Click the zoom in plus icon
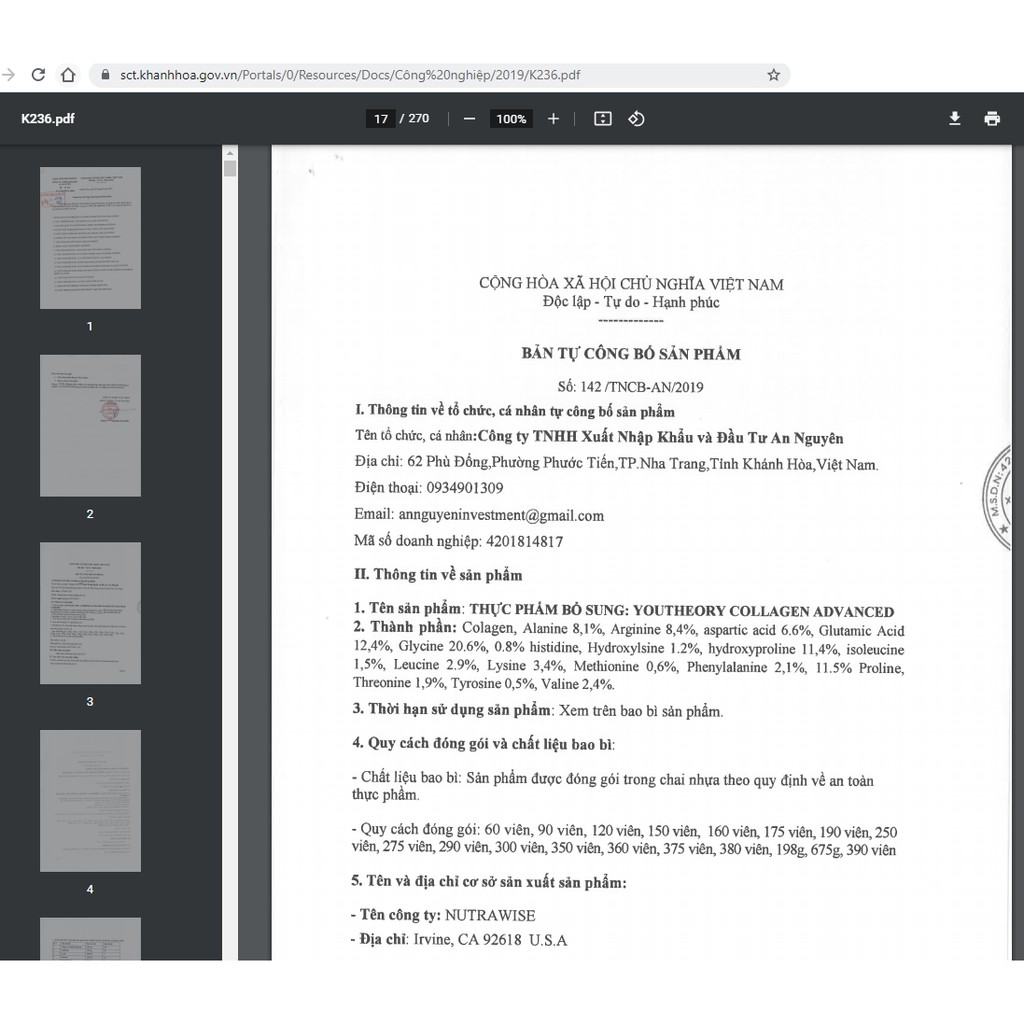The image size is (1024, 1024). [554, 119]
